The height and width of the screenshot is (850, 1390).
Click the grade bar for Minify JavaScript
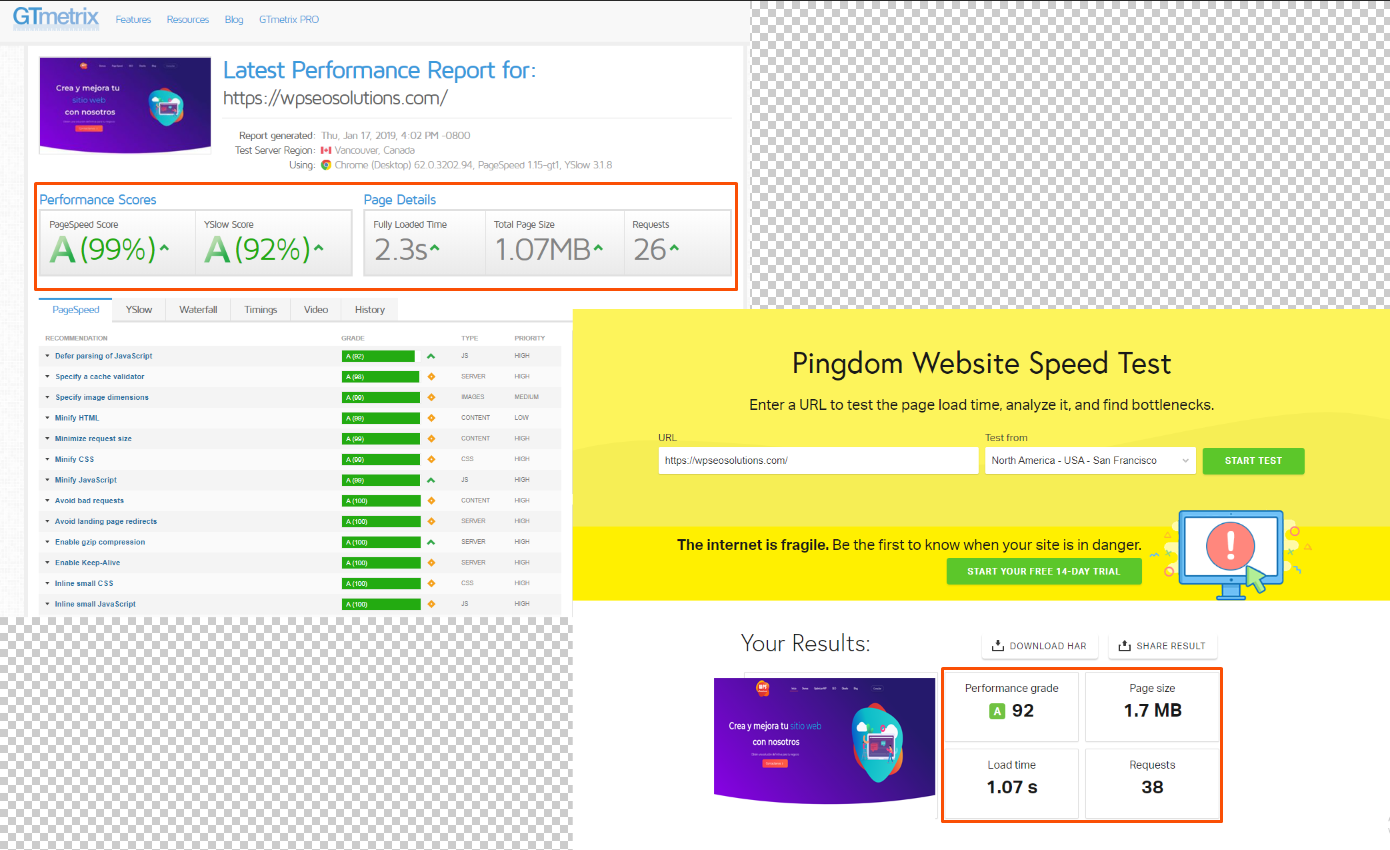(380, 480)
